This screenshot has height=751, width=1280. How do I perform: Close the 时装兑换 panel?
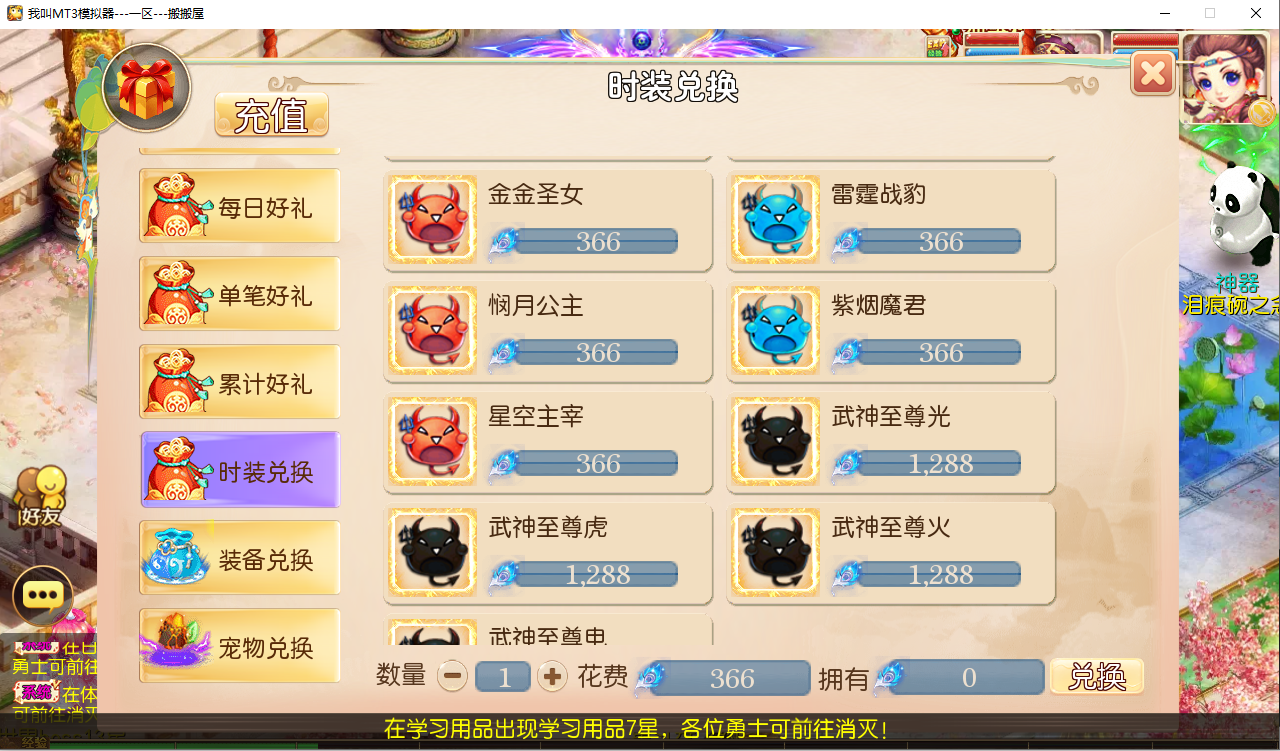pyautogui.click(x=1153, y=73)
